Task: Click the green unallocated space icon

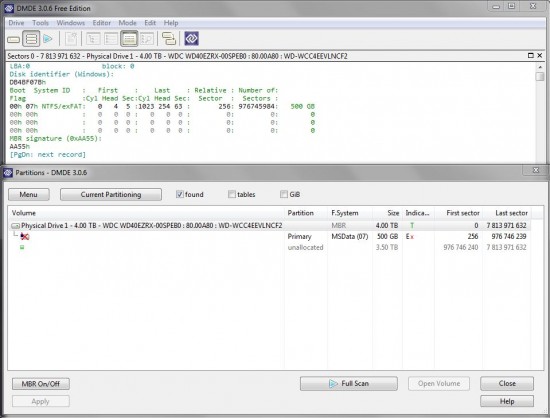Action: click(x=22, y=247)
